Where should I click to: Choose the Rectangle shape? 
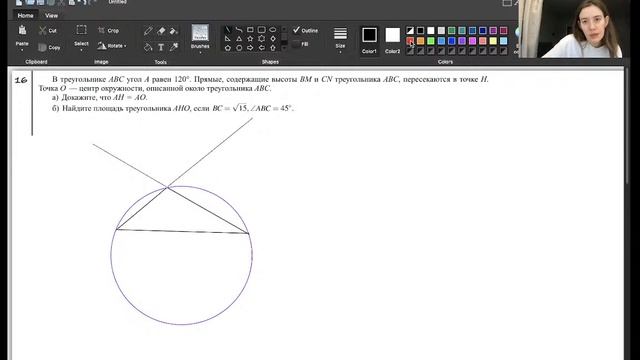250,30
